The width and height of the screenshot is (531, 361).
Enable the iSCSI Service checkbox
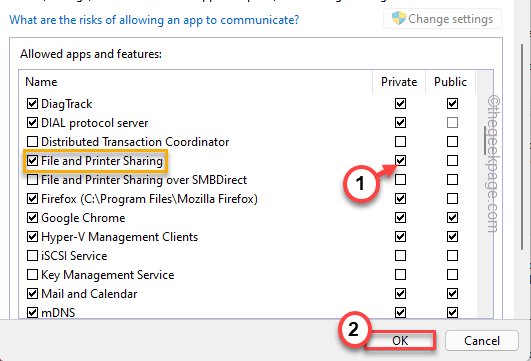(32, 255)
